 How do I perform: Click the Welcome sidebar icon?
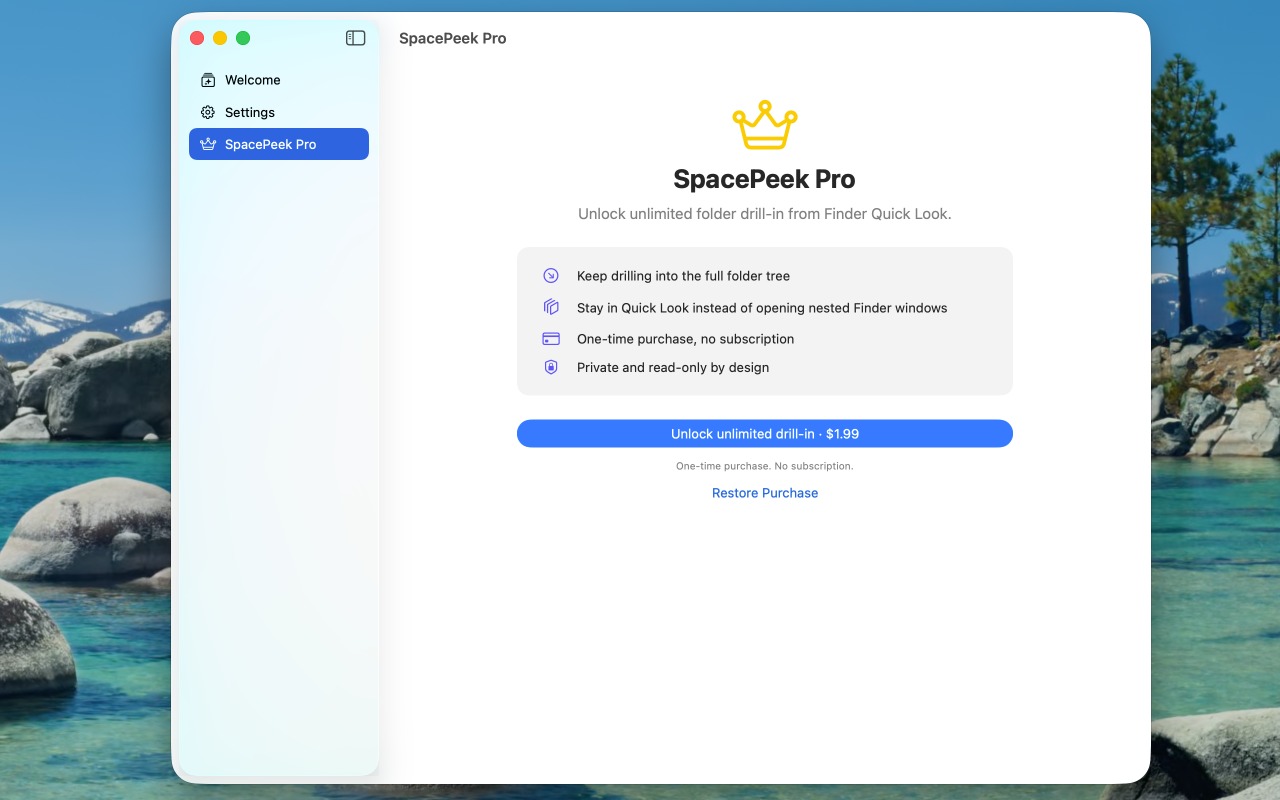[x=208, y=80]
